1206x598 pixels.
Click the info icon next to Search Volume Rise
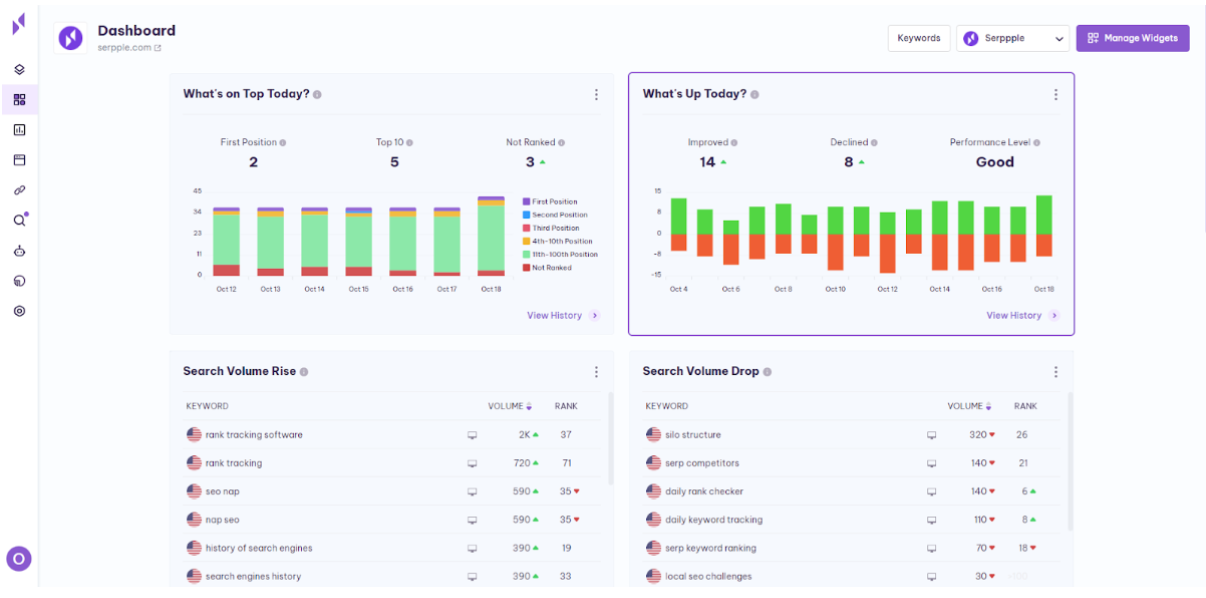304,372
